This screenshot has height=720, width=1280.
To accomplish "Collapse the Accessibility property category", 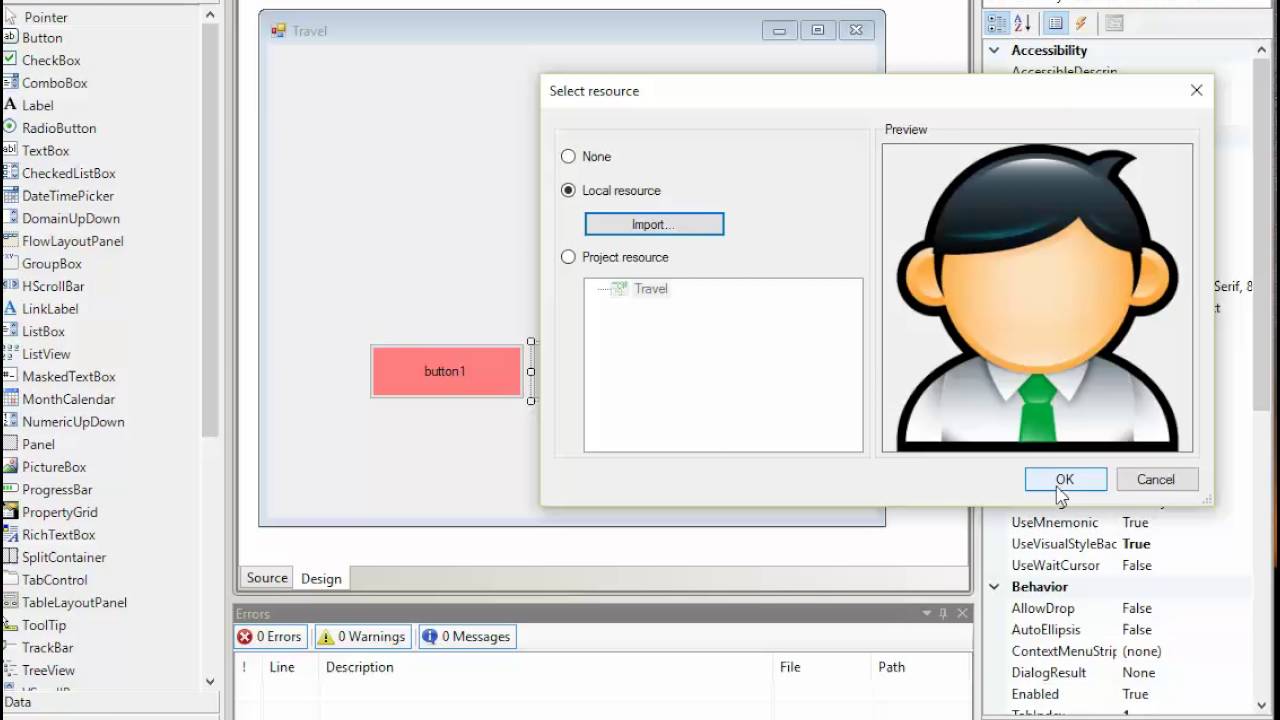I will click(x=995, y=50).
